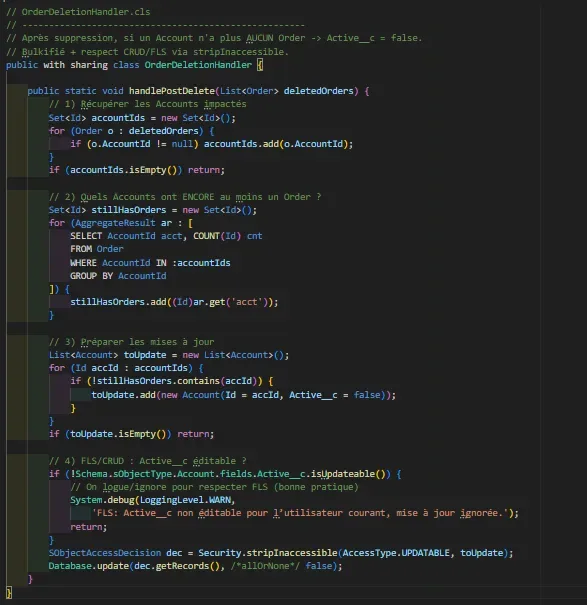Screen dimensions: 587x605
Task: Click the final closing brace of the class
Action: coord(9,592)
